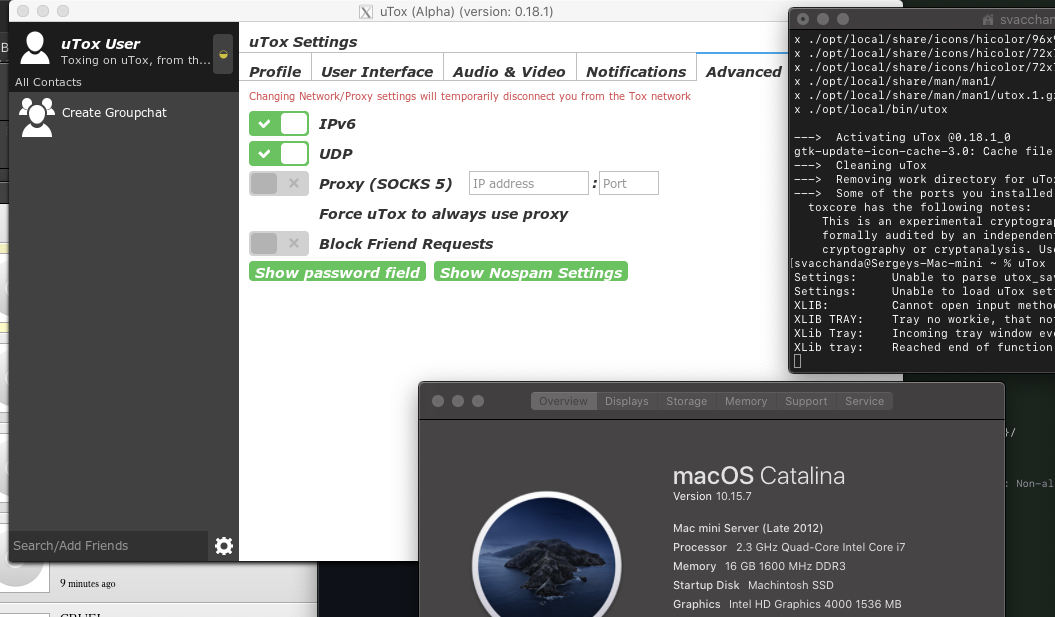
Task: Enable the Block Friend Requests switch
Action: pos(279,244)
